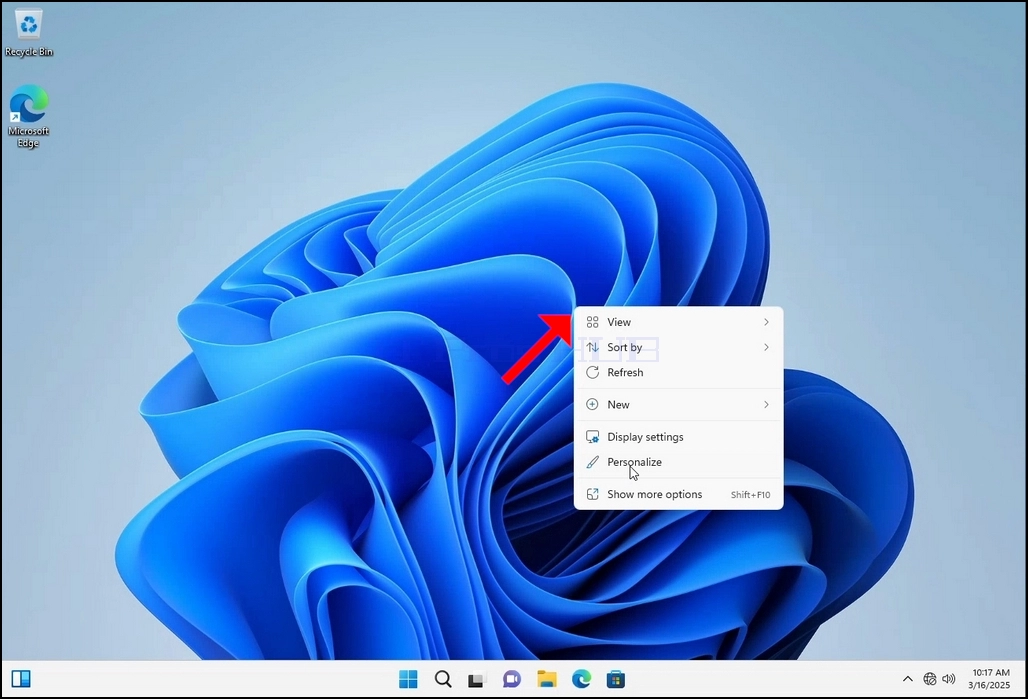The image size is (1028, 699).
Task: Open File Explorer from taskbar
Action: tap(546, 679)
